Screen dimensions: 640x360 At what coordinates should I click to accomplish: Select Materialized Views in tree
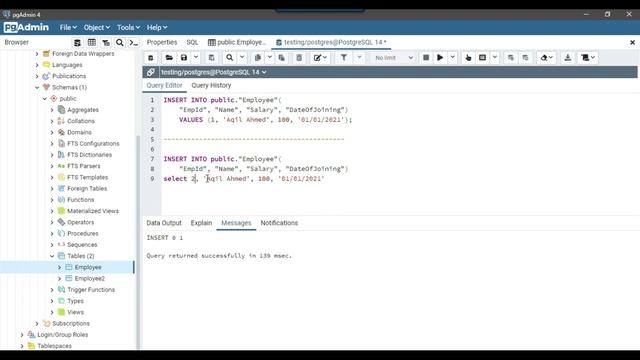tap(93, 211)
